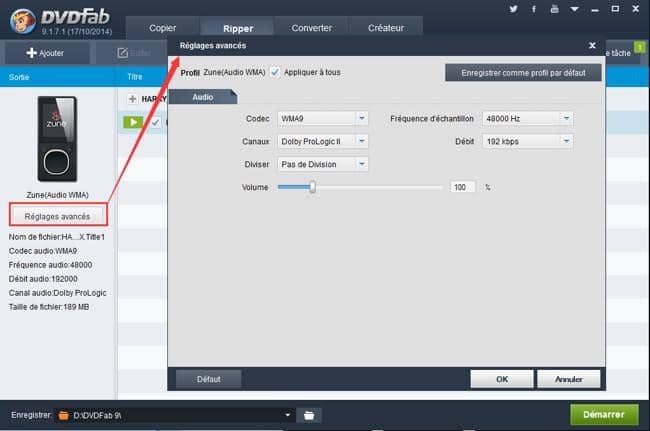This screenshot has height=431, width=650.
Task: Open the Codec WMA9 dropdown
Action: [323, 119]
